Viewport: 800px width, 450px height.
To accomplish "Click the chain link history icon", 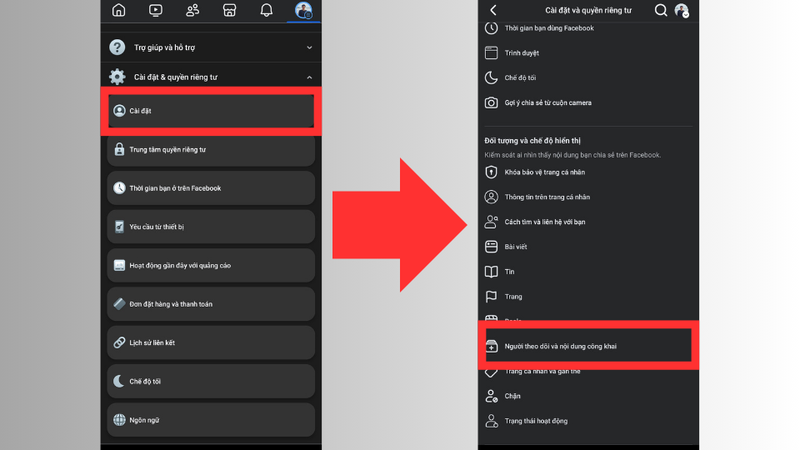I will [x=119, y=342].
